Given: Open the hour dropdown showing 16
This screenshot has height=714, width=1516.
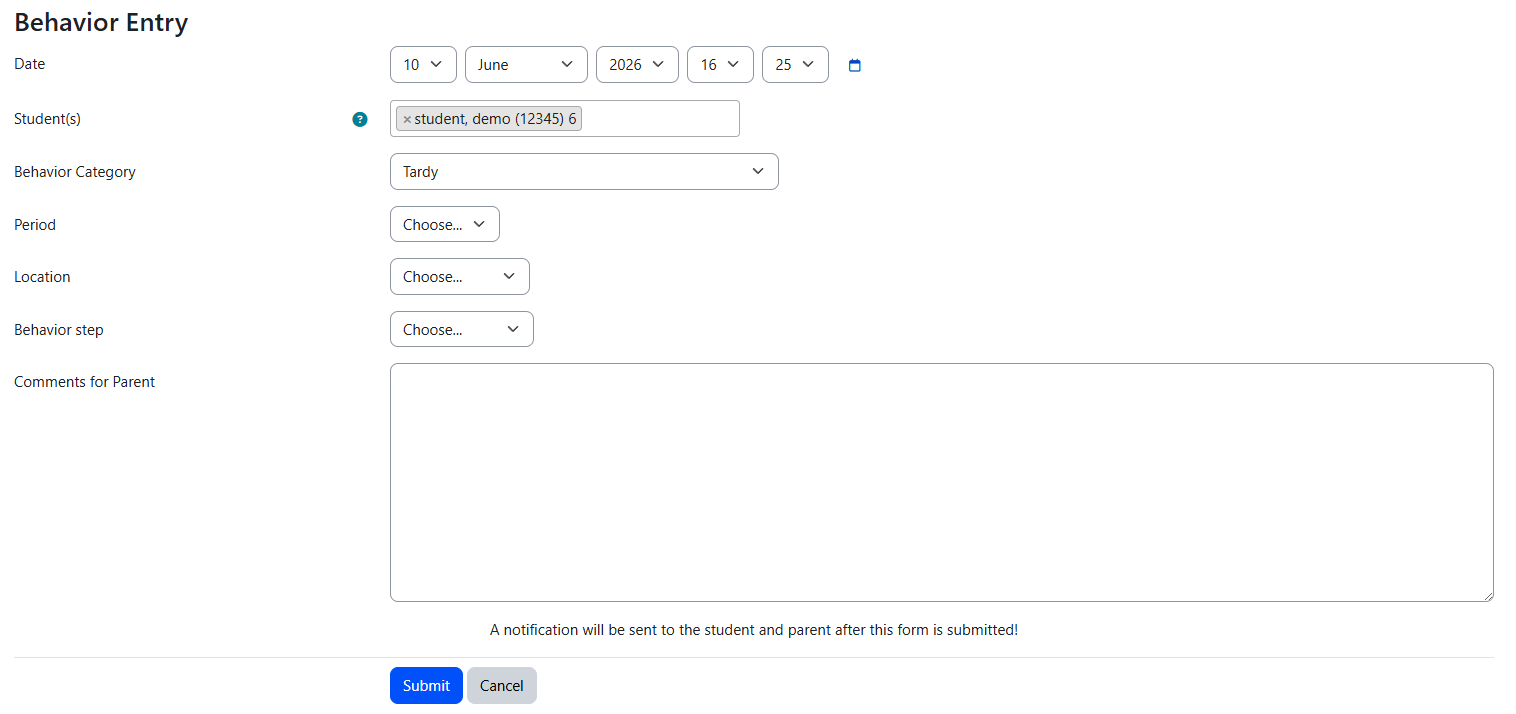Looking at the screenshot, I should coord(720,64).
